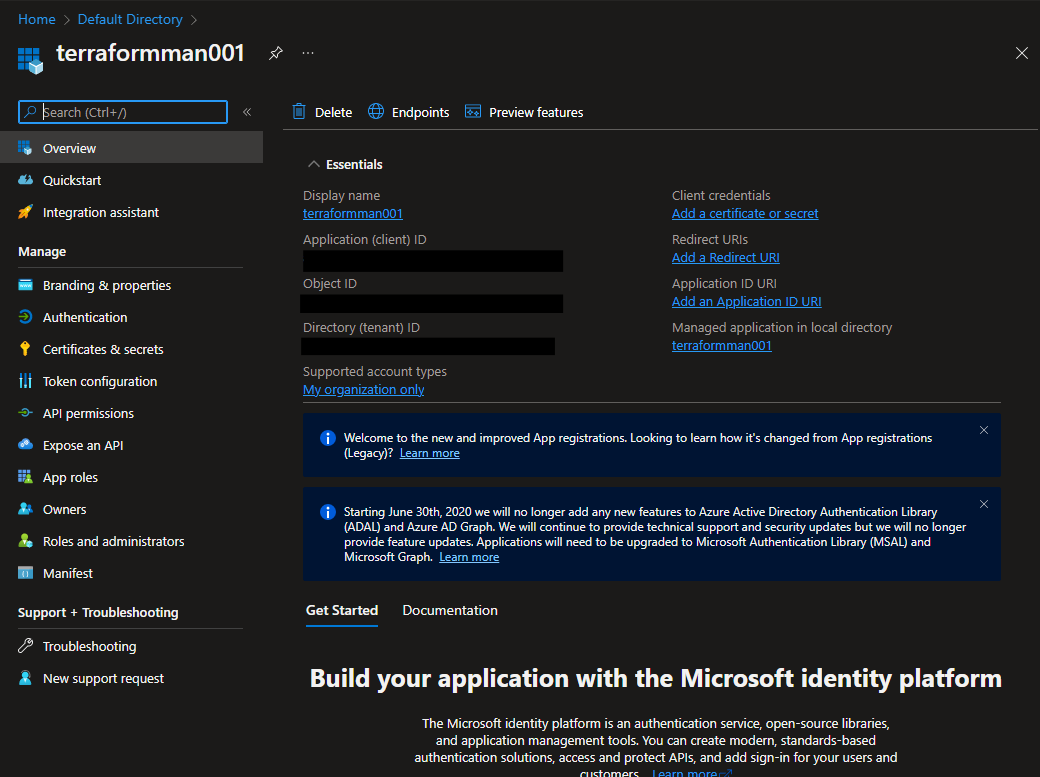Click the Branding & properties icon

pyautogui.click(x=25, y=285)
